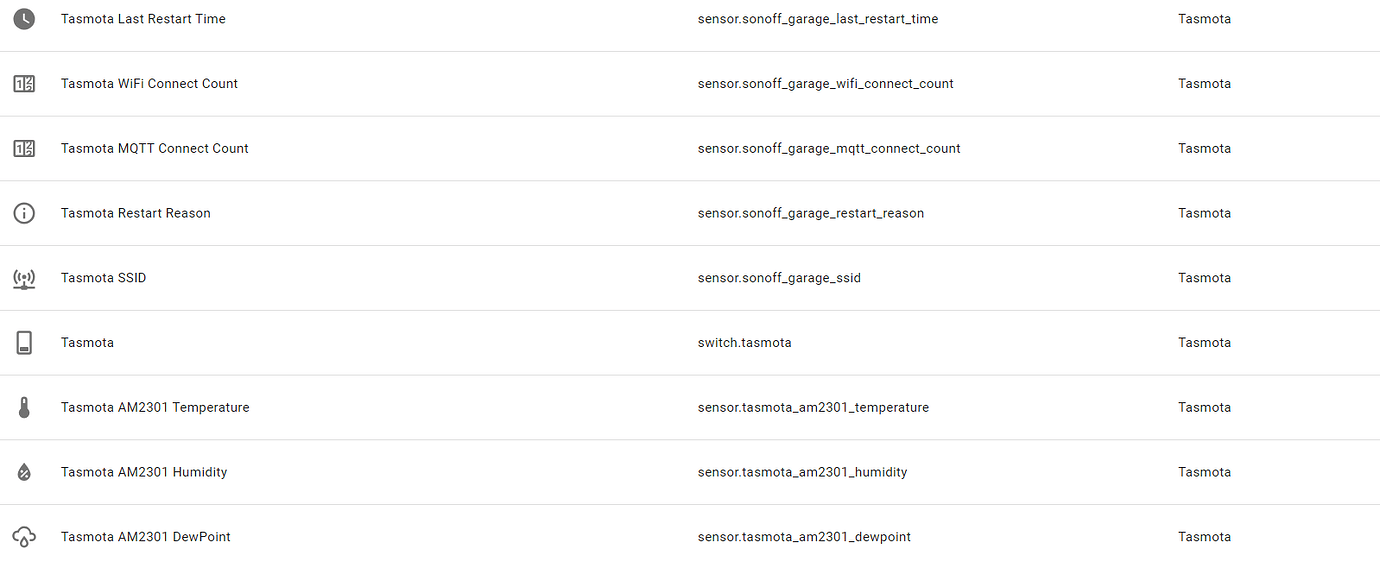Open the Tasmota Last Restart Time entity
The image size is (1380, 568).
coord(143,19)
